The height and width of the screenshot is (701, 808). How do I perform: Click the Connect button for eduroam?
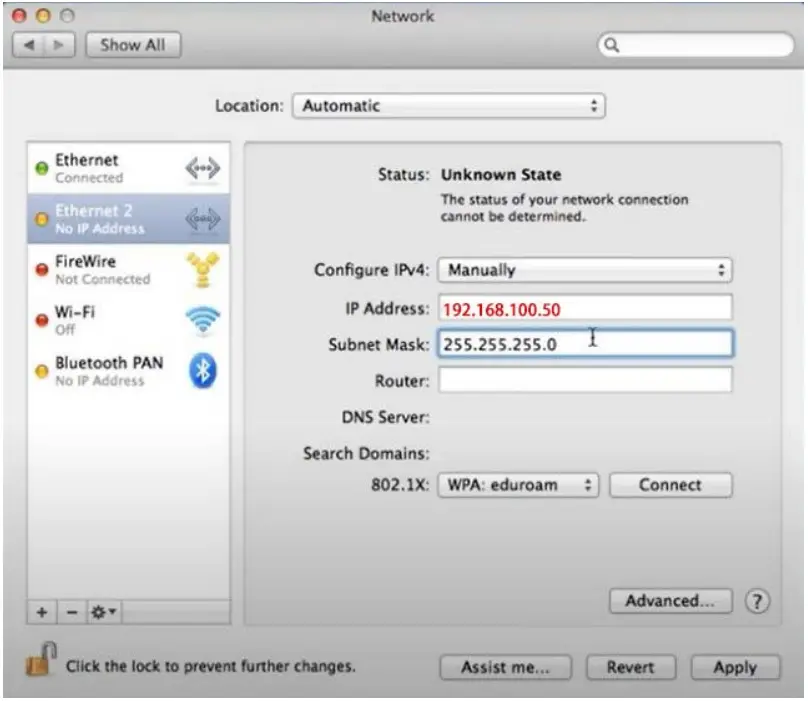tap(670, 485)
